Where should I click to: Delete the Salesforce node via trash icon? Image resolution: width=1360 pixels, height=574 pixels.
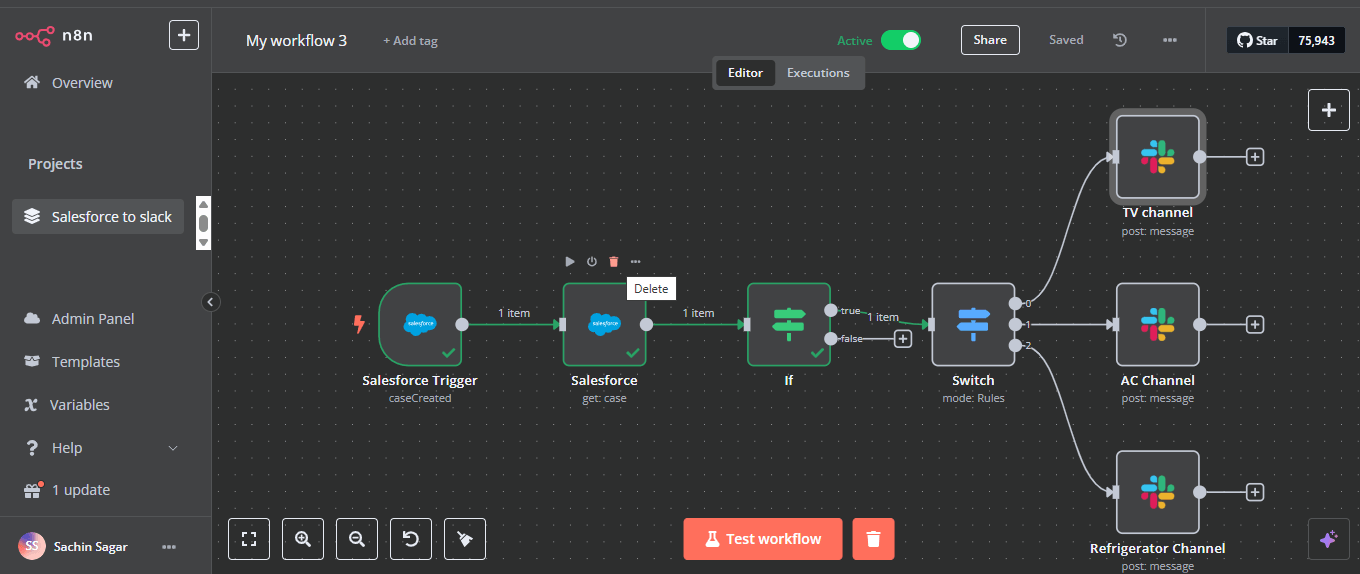[614, 261]
